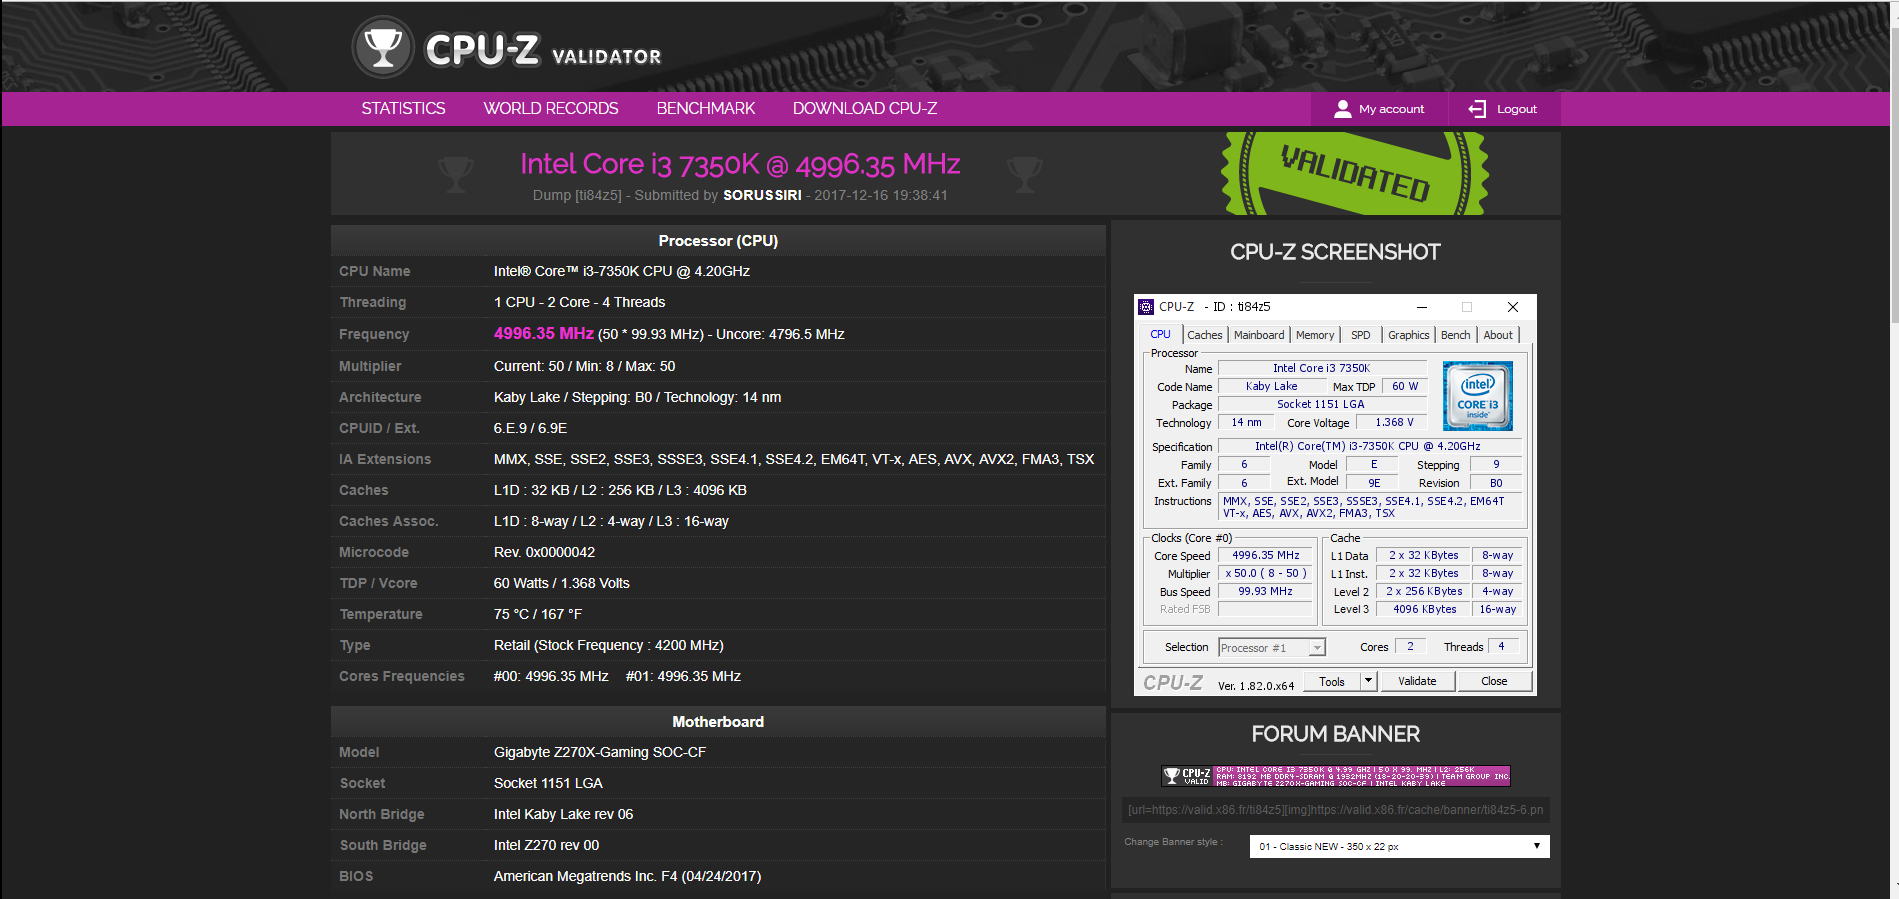Click the American Megatrends BIOS value

(x=627, y=876)
